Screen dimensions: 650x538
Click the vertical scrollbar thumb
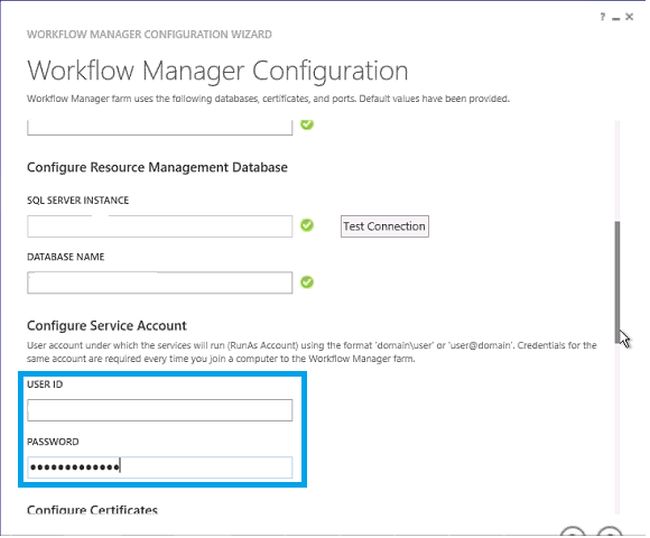tap(618, 280)
